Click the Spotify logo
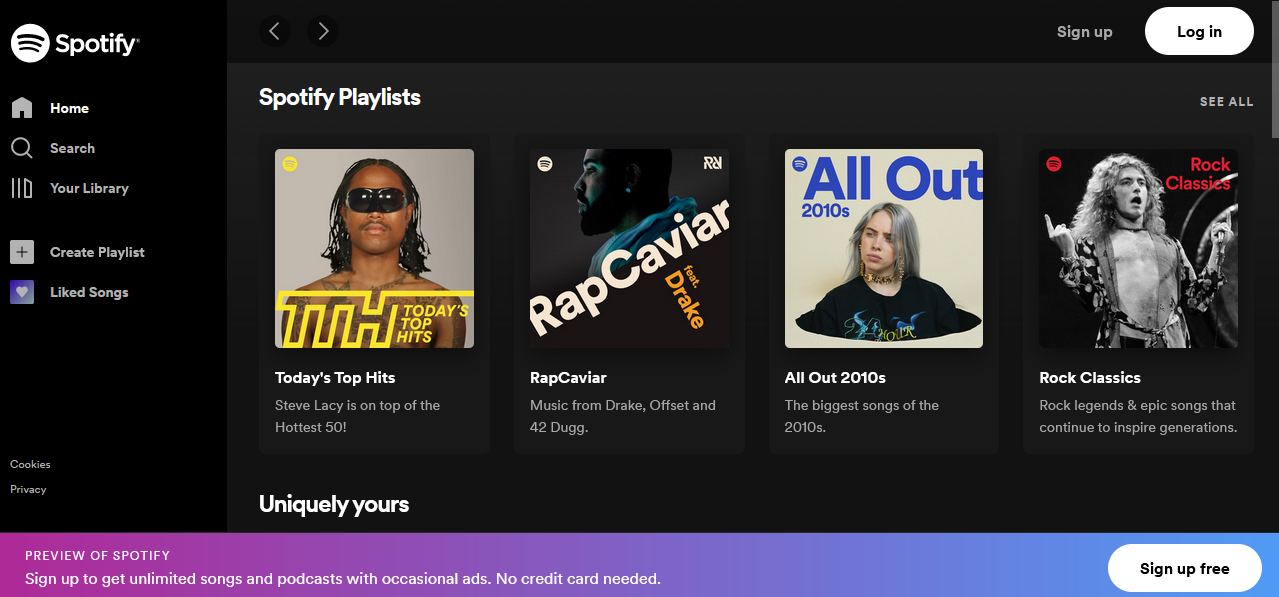This screenshot has height=597, width=1279. pyautogui.click(x=75, y=43)
